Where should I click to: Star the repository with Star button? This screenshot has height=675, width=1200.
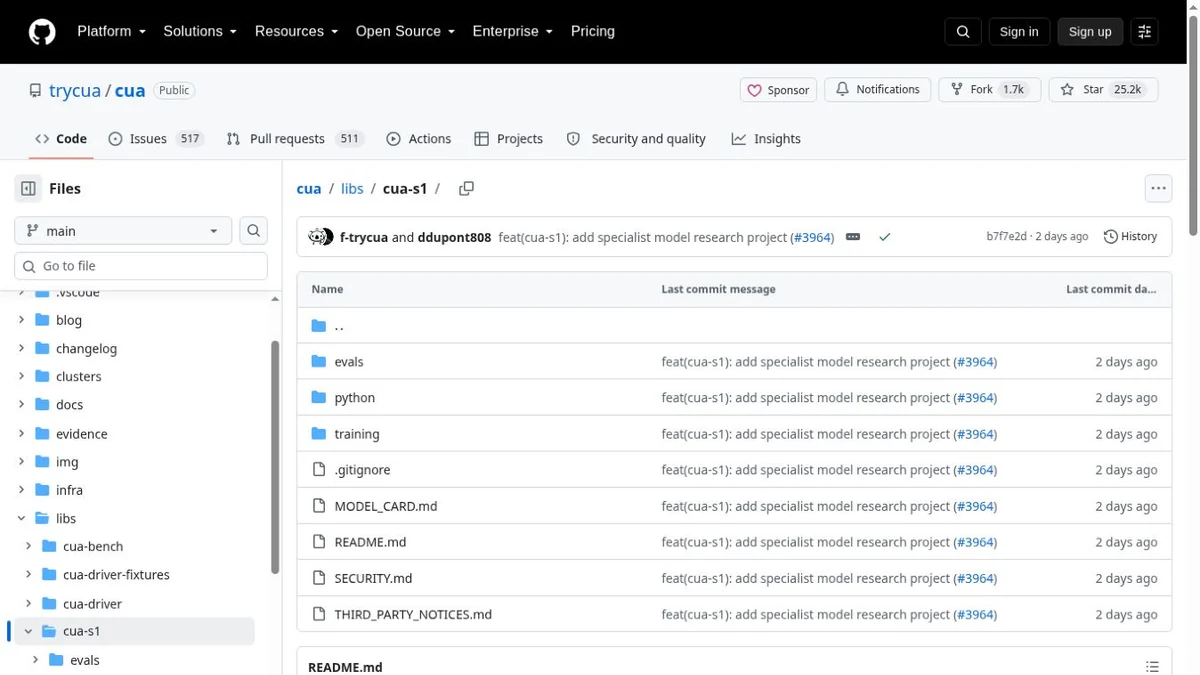(x=1103, y=90)
